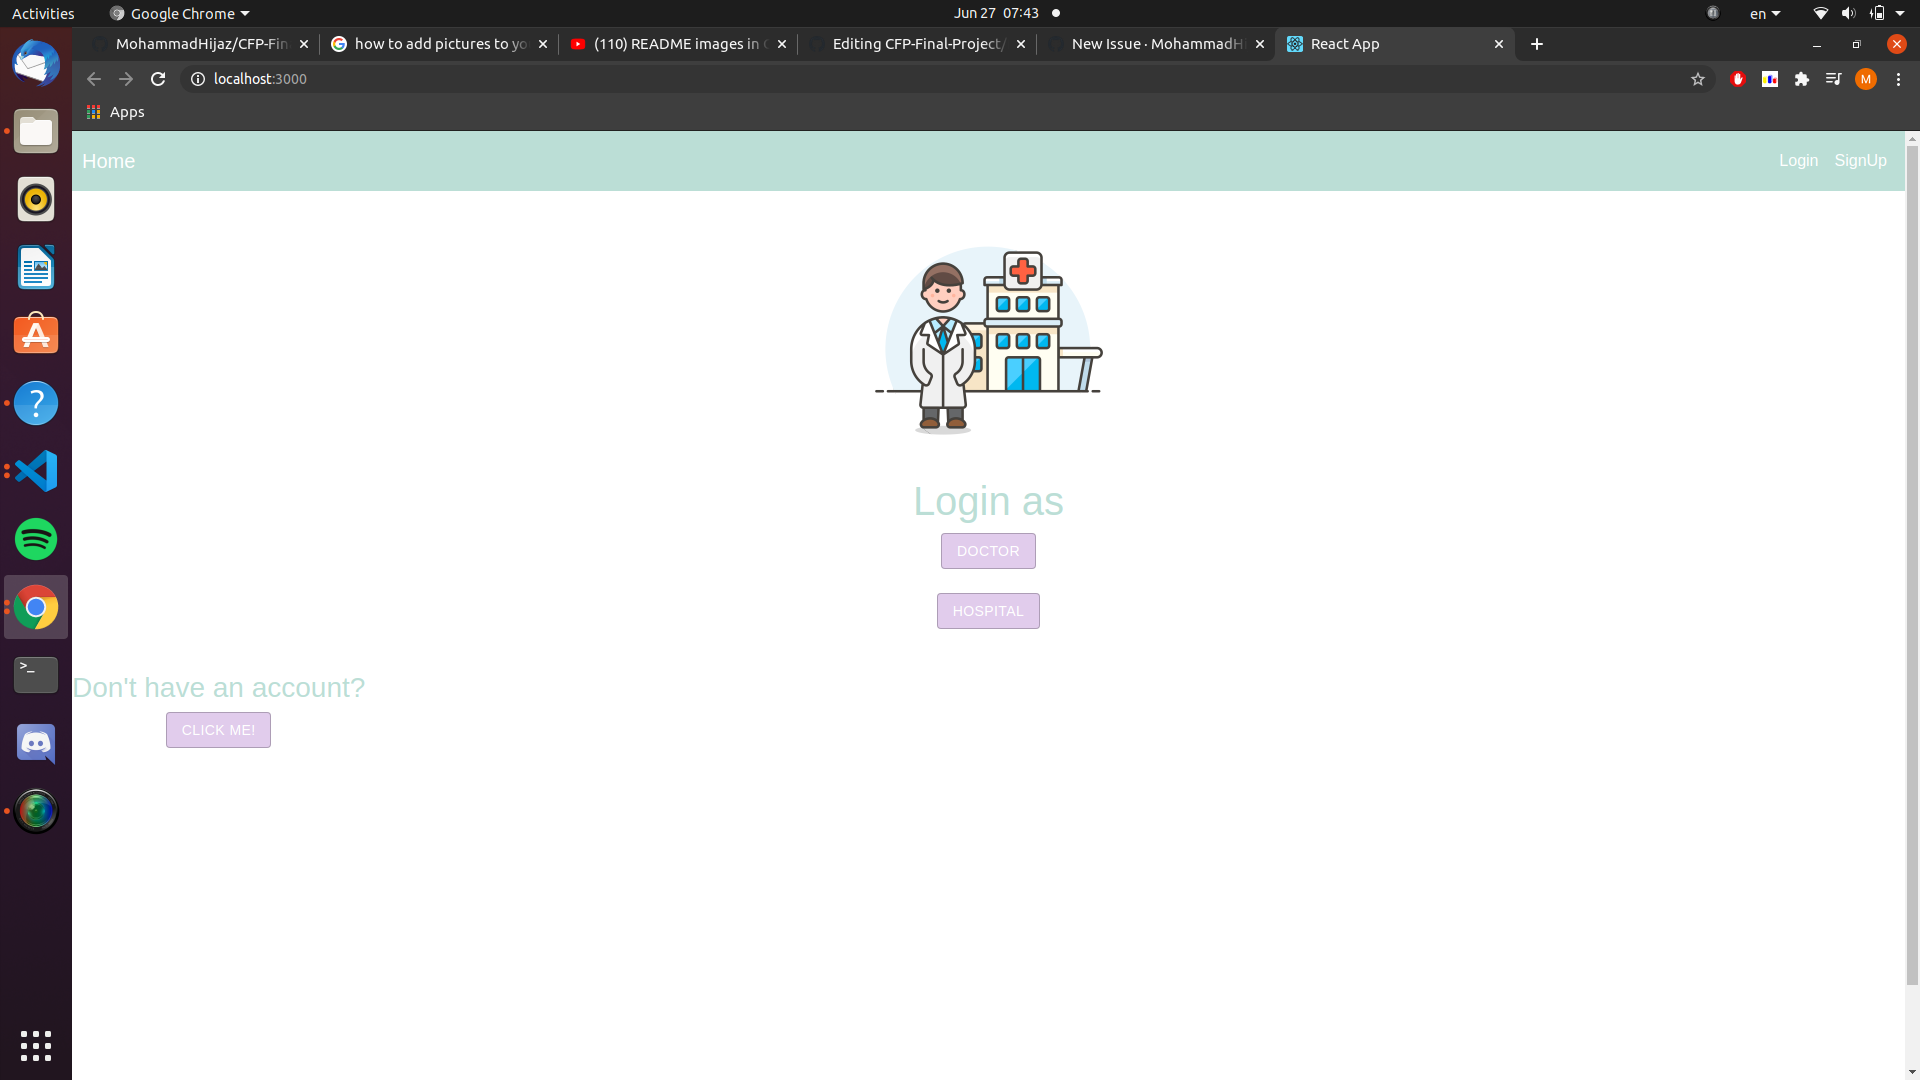The width and height of the screenshot is (1920, 1080).
Task: Open the Terminal from the dock
Action: point(36,675)
